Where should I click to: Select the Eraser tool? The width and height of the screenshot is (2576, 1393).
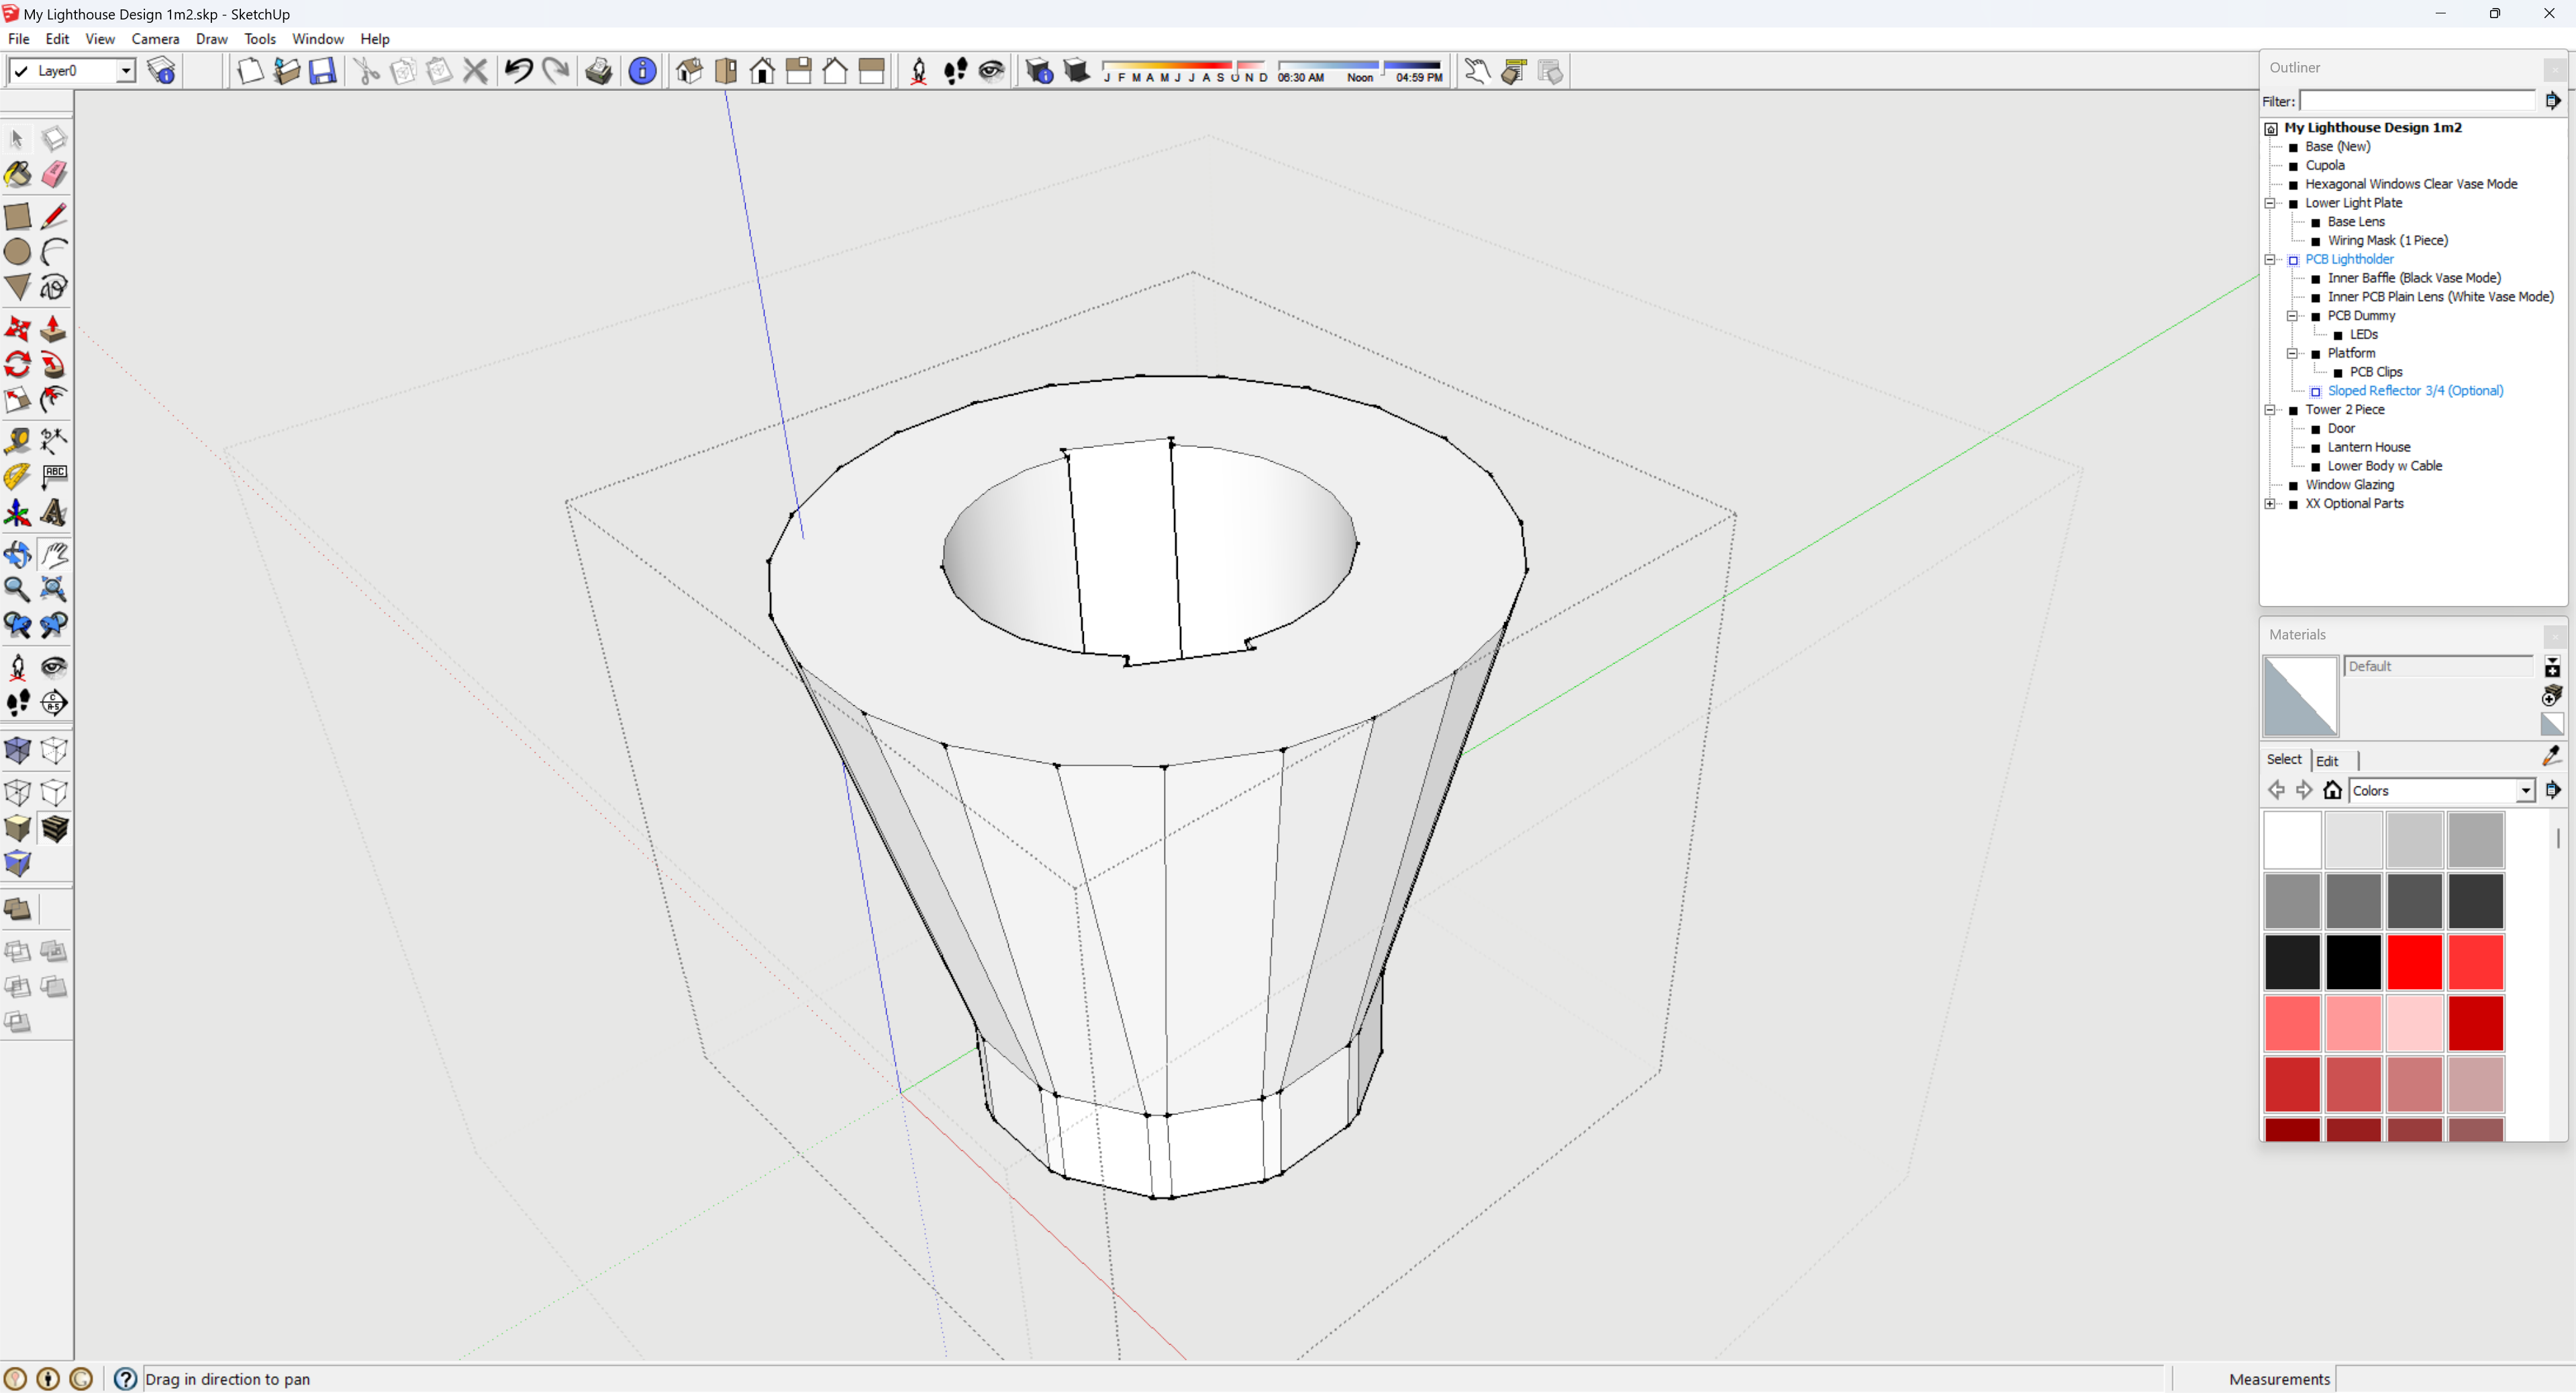54,174
